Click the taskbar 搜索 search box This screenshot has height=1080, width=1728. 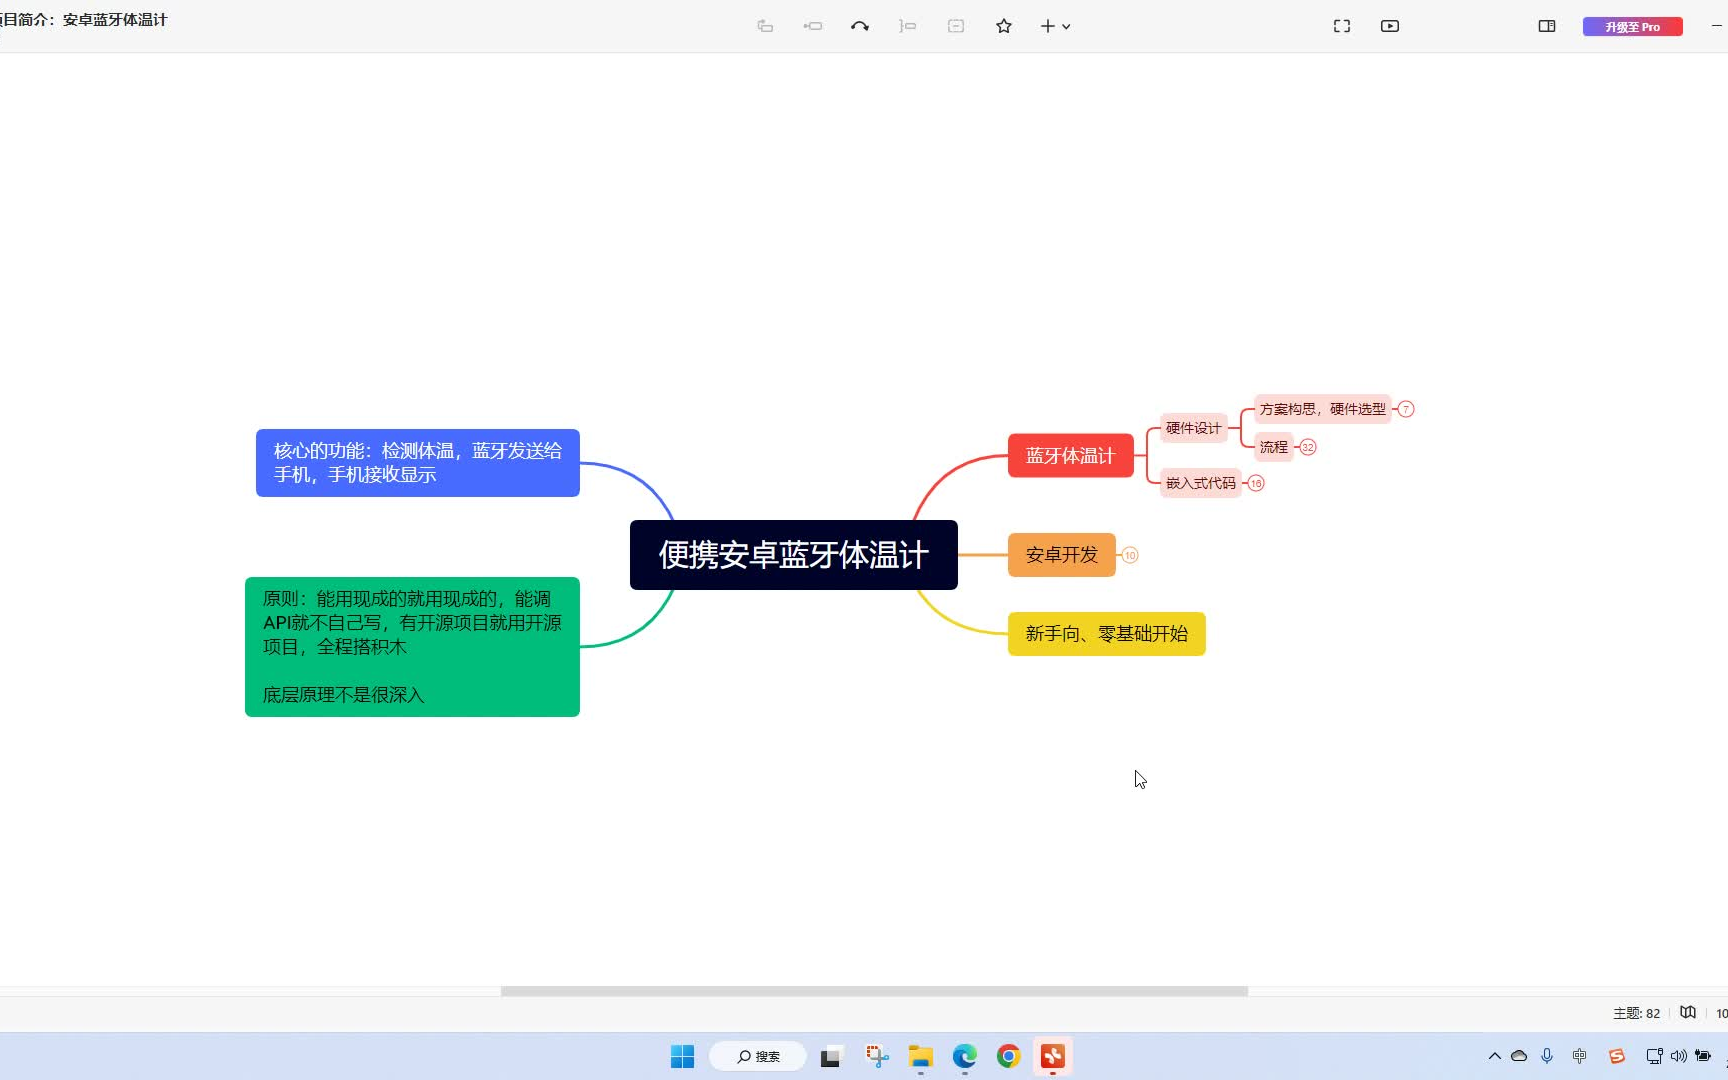pyautogui.click(x=758, y=1056)
